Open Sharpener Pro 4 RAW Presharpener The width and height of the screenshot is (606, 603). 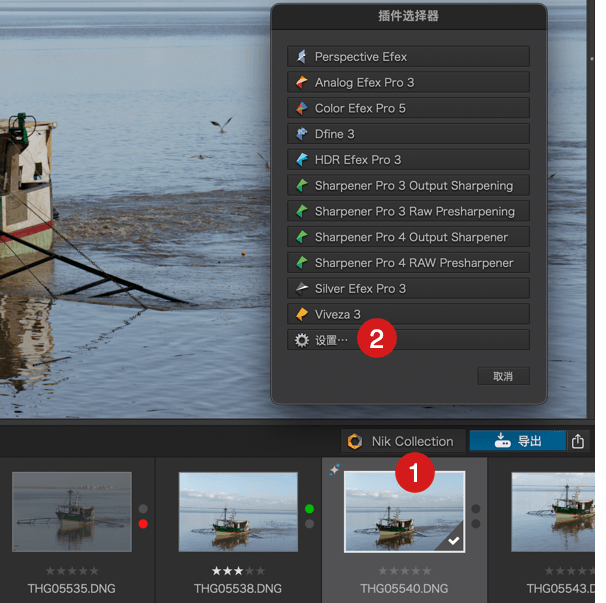408,263
